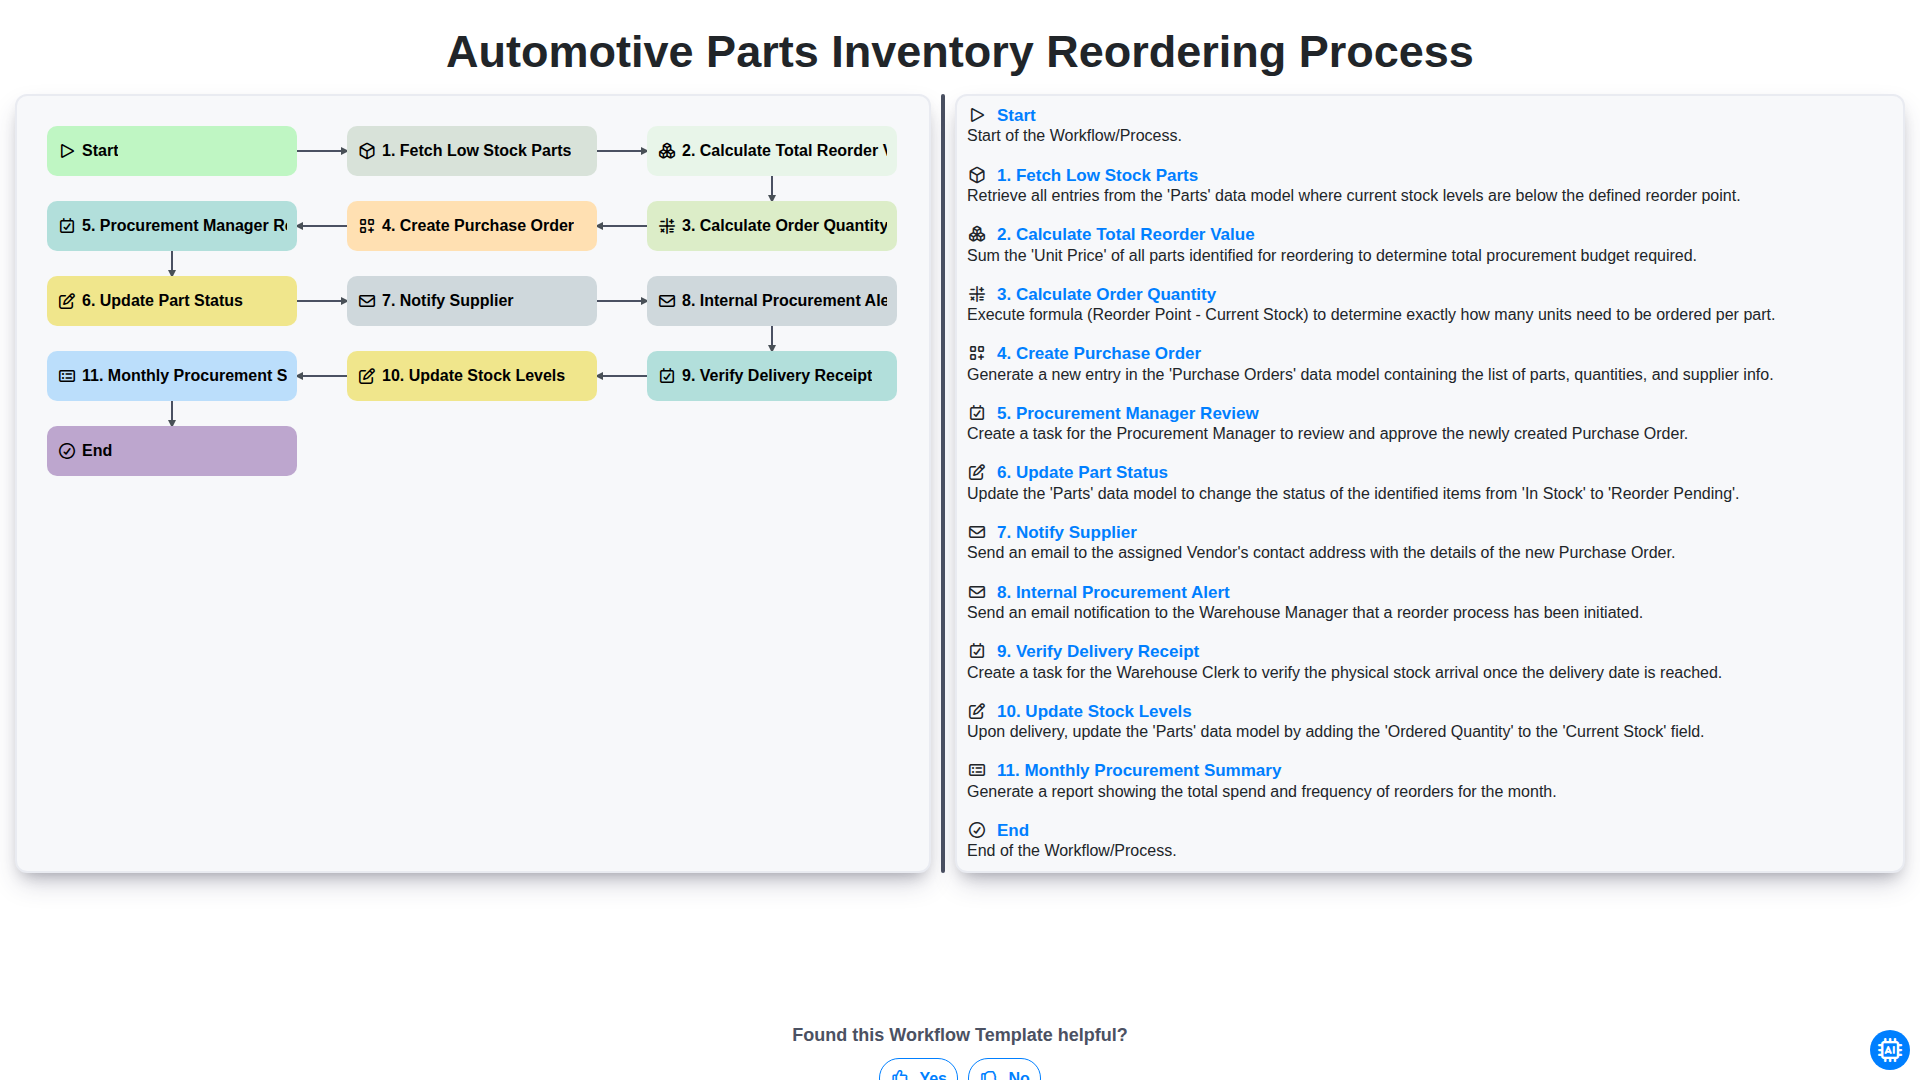Click the edit icon beside Update Part Status heading
The width and height of the screenshot is (1920, 1080).
point(977,472)
